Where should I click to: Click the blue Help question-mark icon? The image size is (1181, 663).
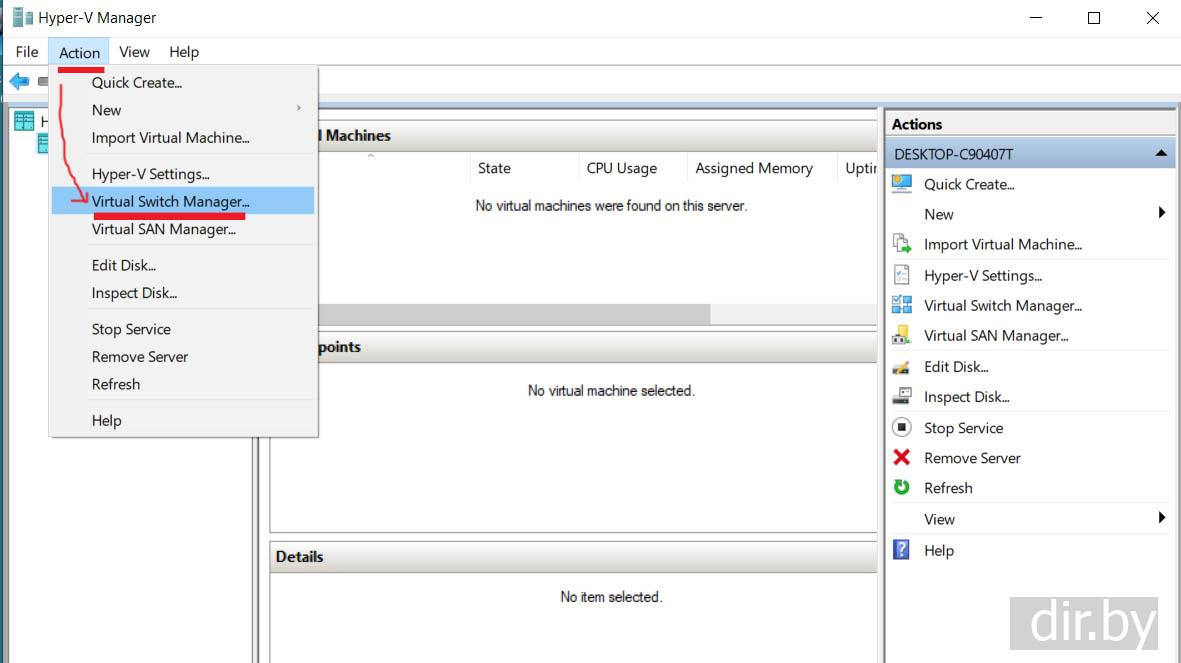(902, 550)
